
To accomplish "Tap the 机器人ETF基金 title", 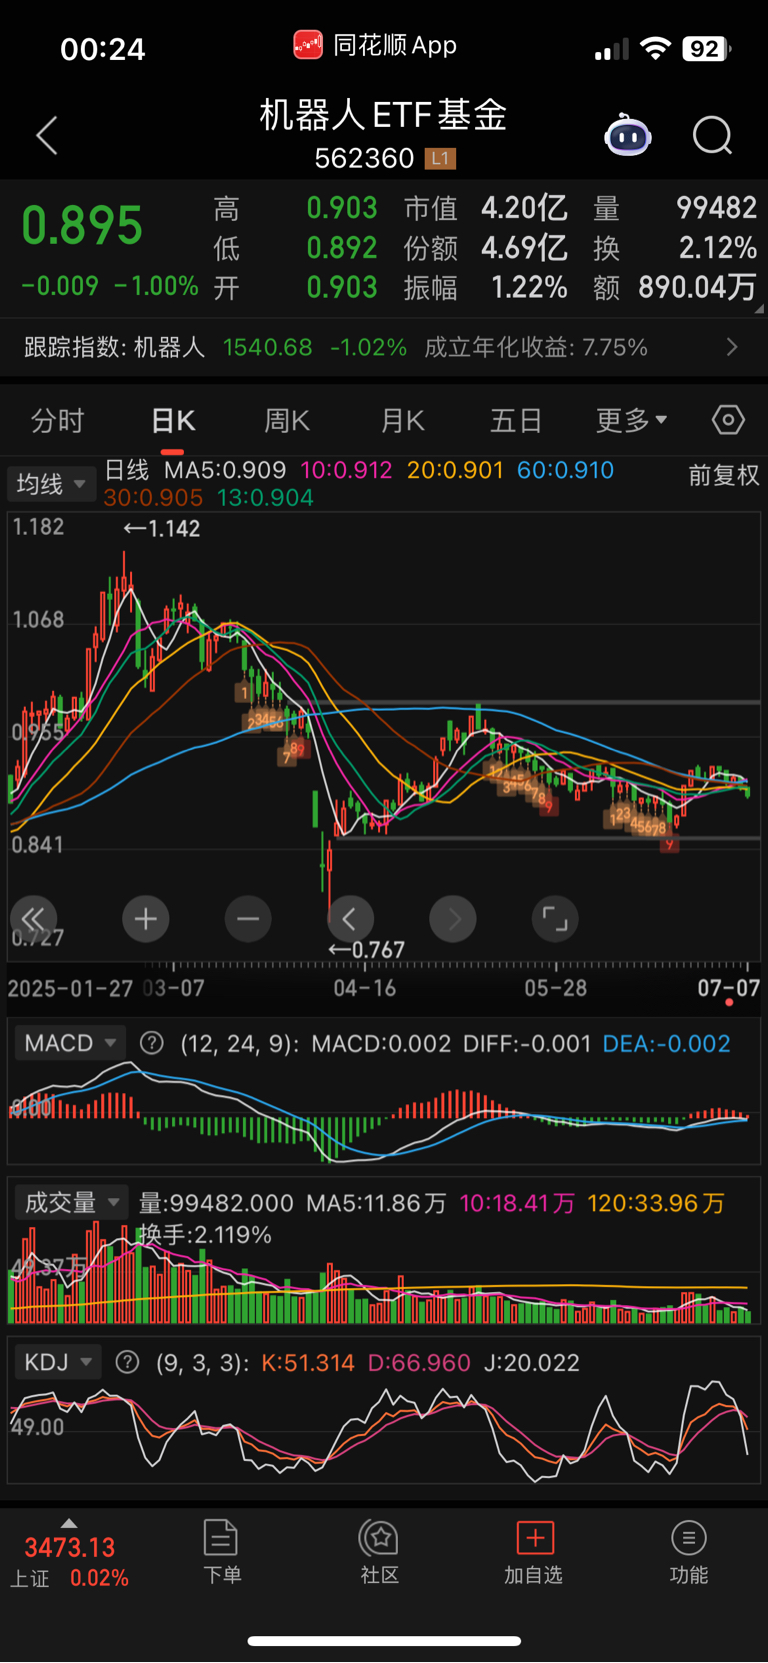I will tap(384, 115).
